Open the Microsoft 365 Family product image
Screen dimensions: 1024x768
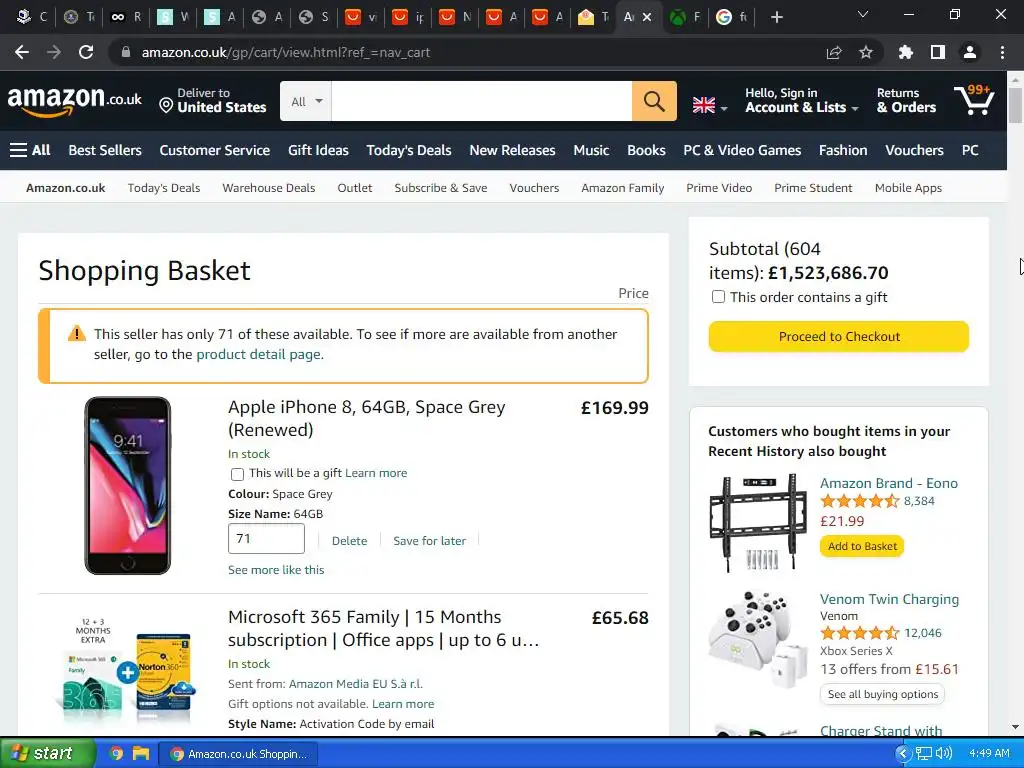(126, 671)
